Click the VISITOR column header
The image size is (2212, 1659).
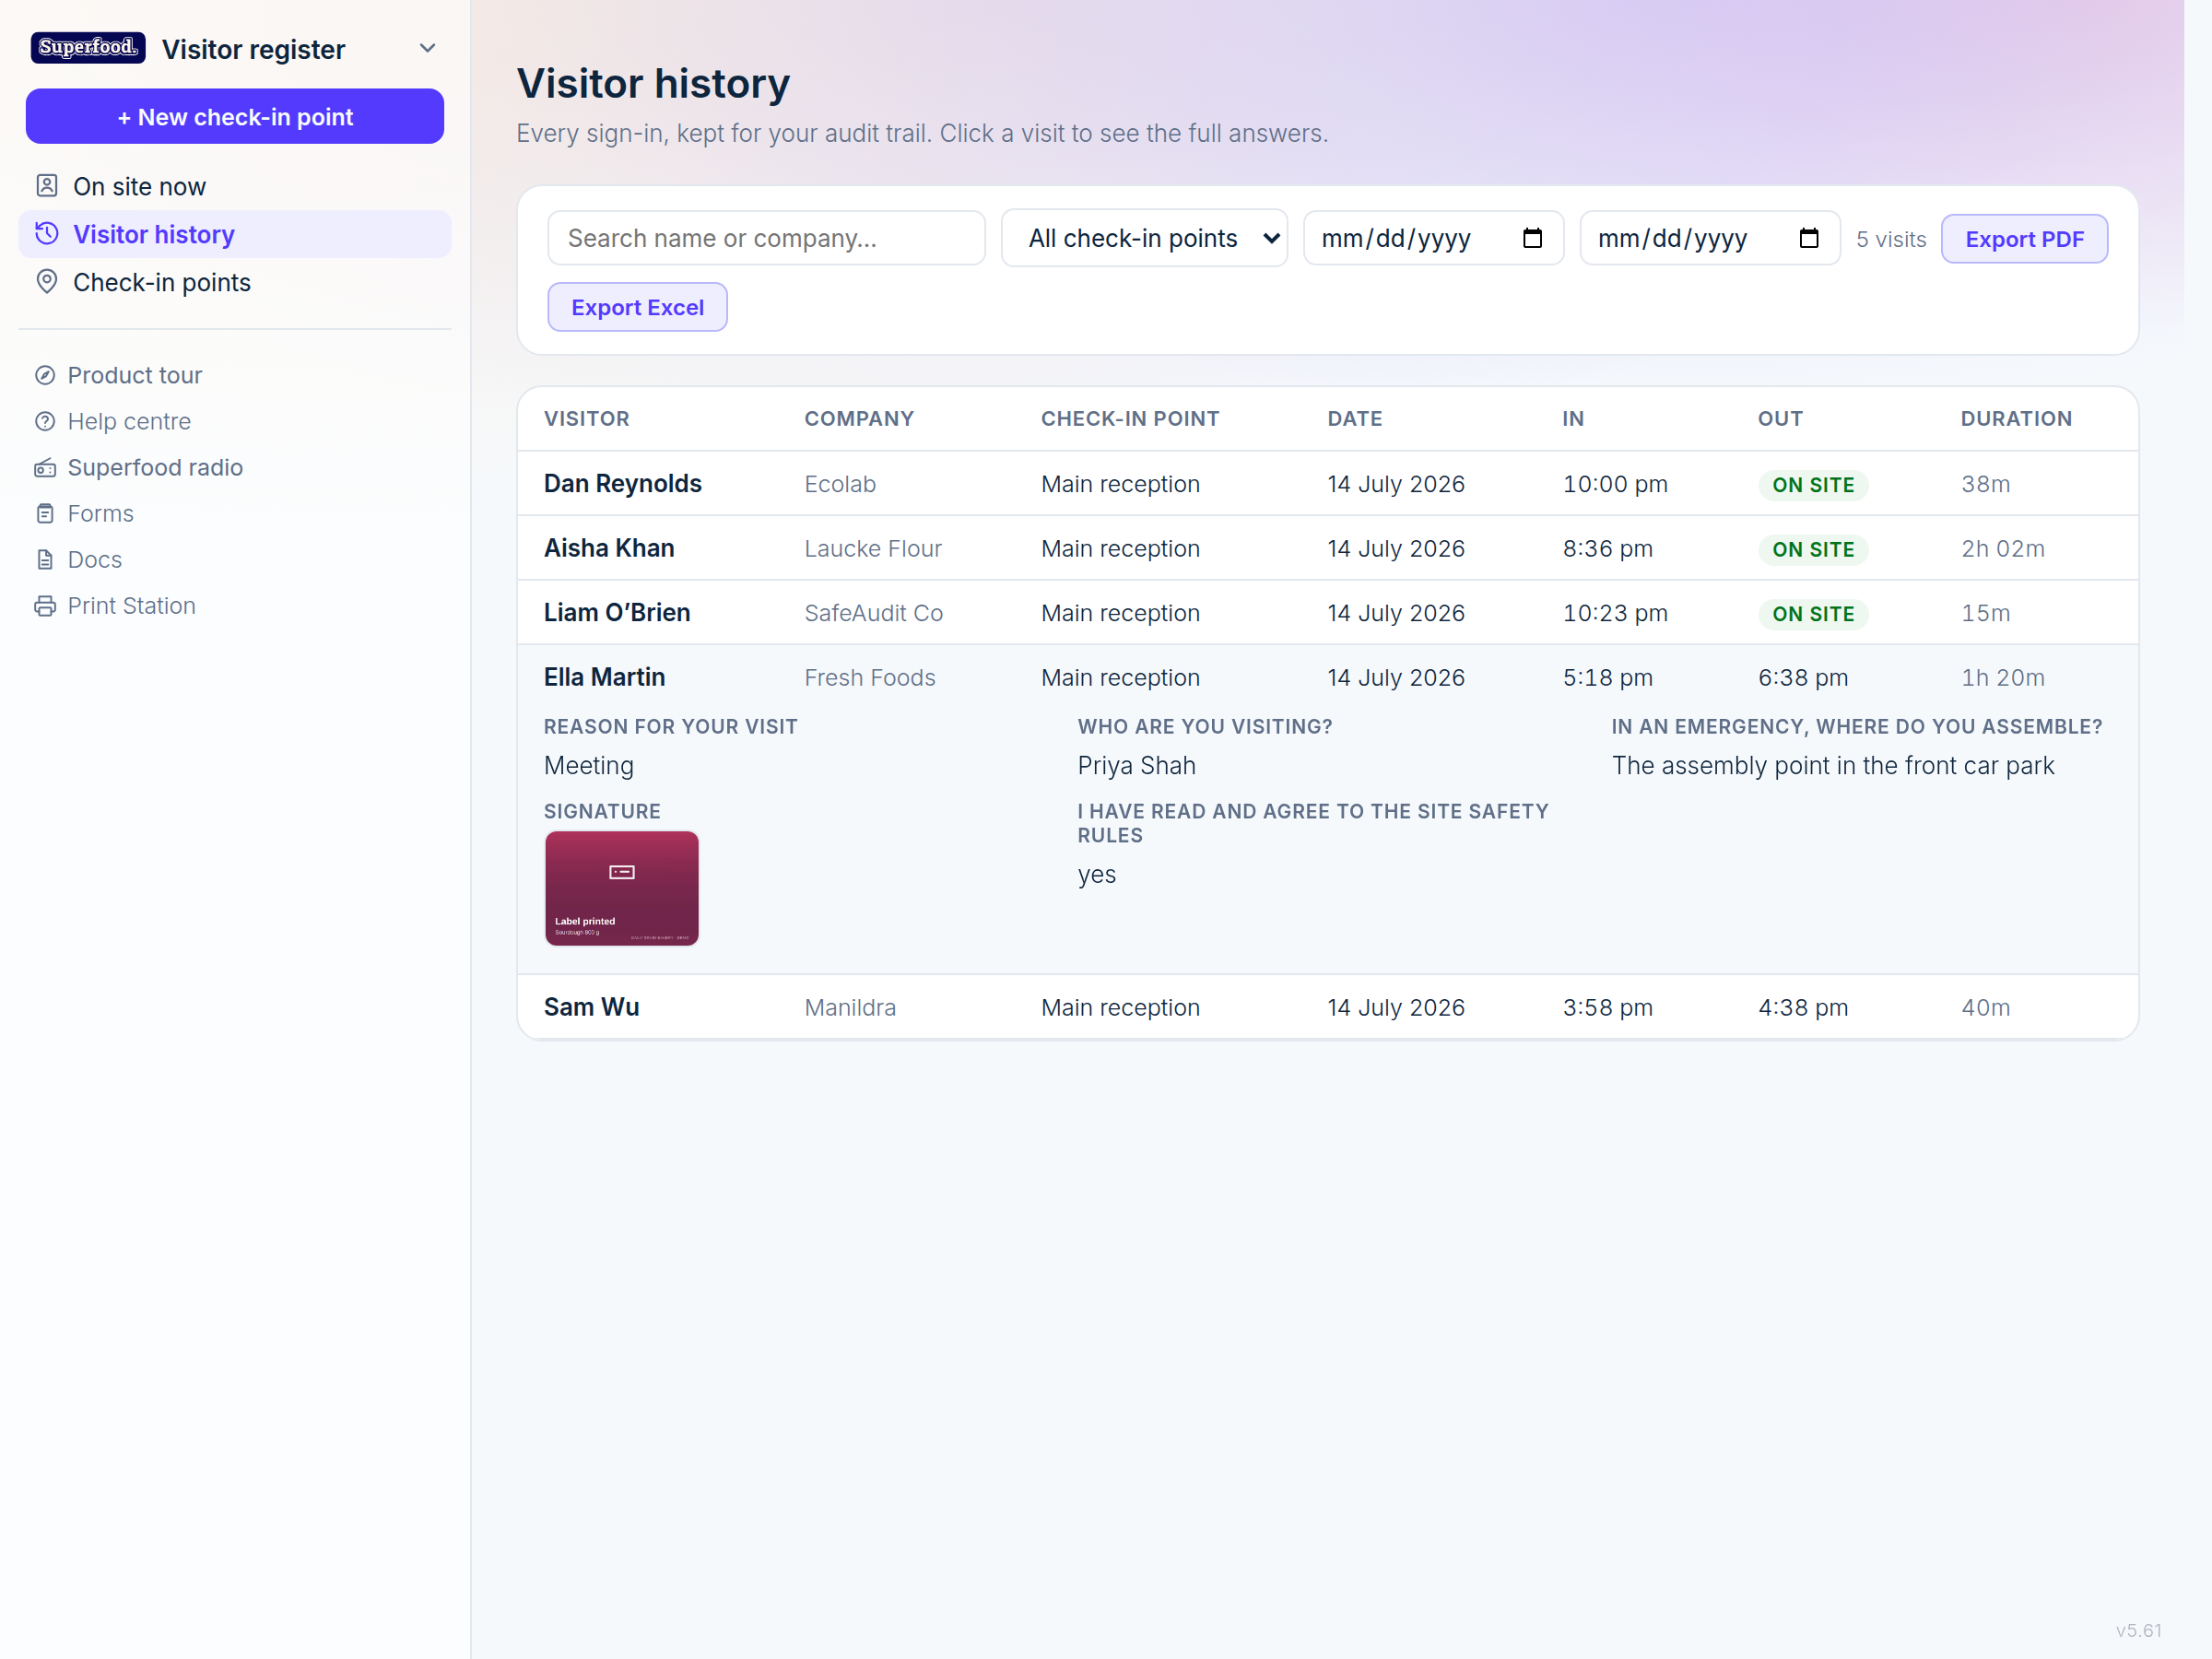click(587, 419)
